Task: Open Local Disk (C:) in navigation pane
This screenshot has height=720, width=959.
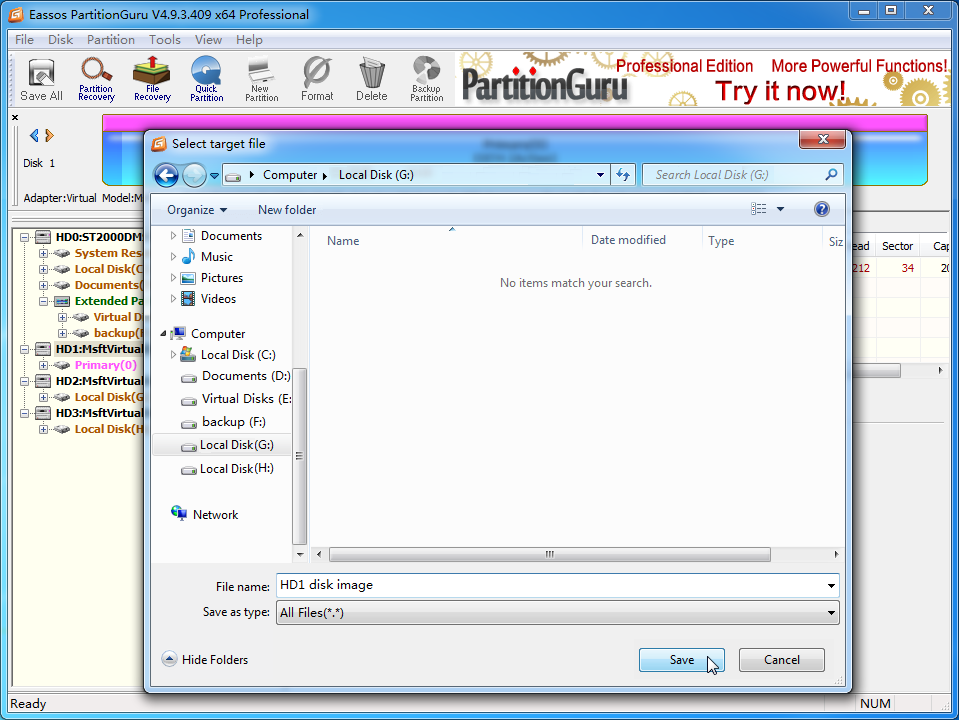Action: pos(238,355)
